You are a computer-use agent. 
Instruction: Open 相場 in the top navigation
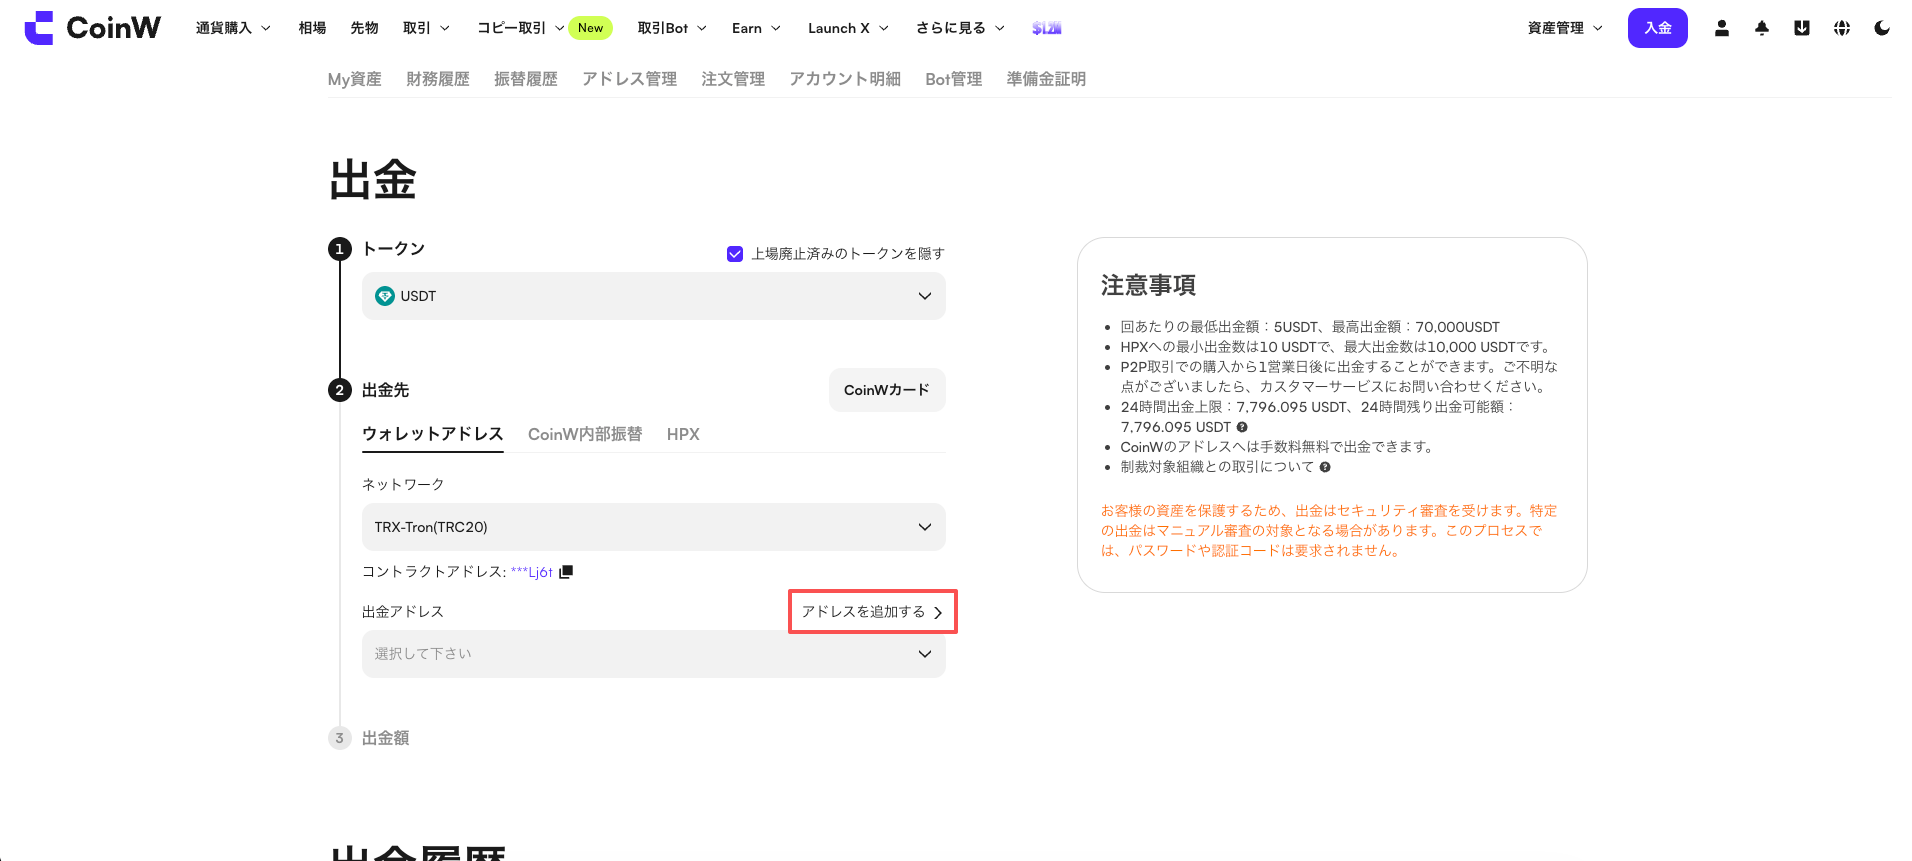coord(312,28)
